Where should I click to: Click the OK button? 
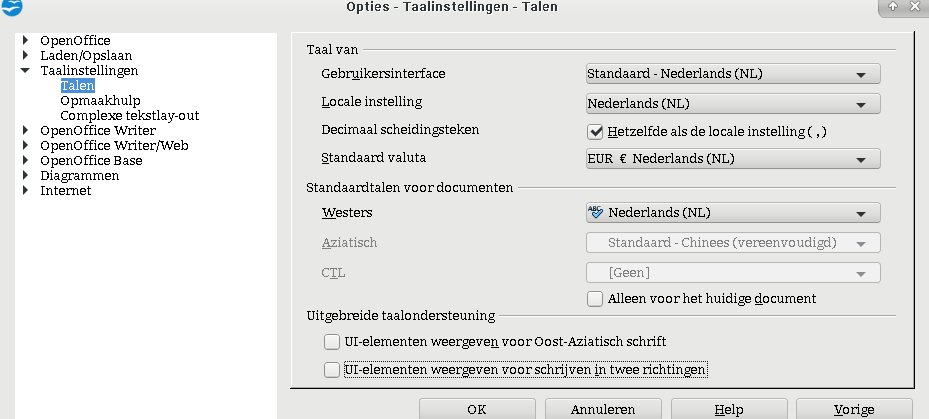pos(477,409)
